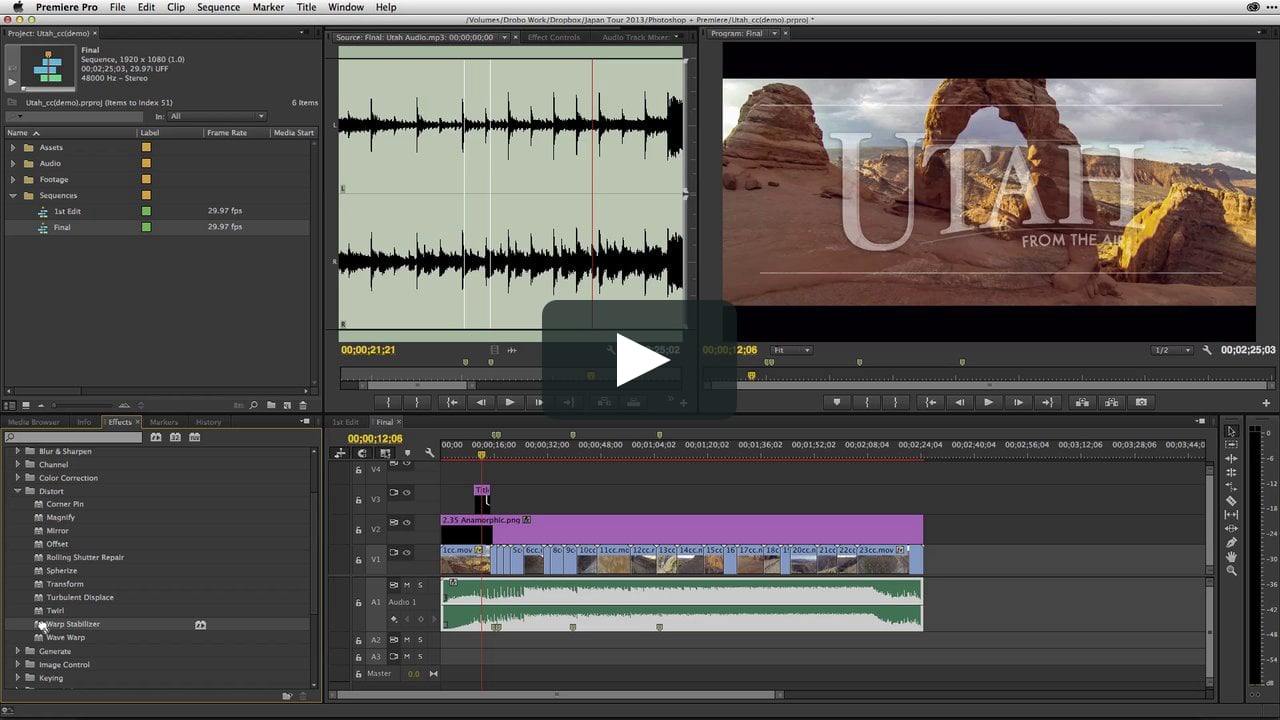Mute audio track A1
Screen dimensions: 1280x720
point(406,585)
